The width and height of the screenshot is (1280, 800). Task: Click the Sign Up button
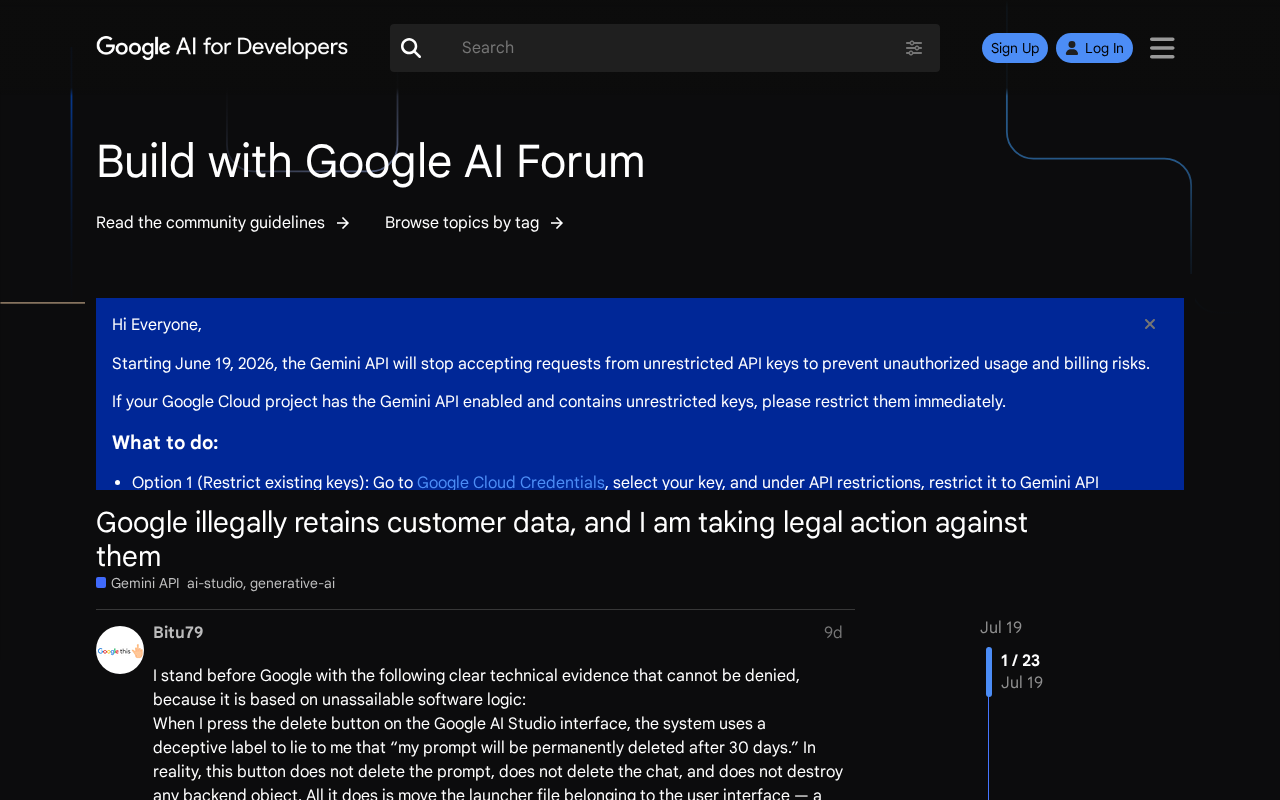[1015, 48]
